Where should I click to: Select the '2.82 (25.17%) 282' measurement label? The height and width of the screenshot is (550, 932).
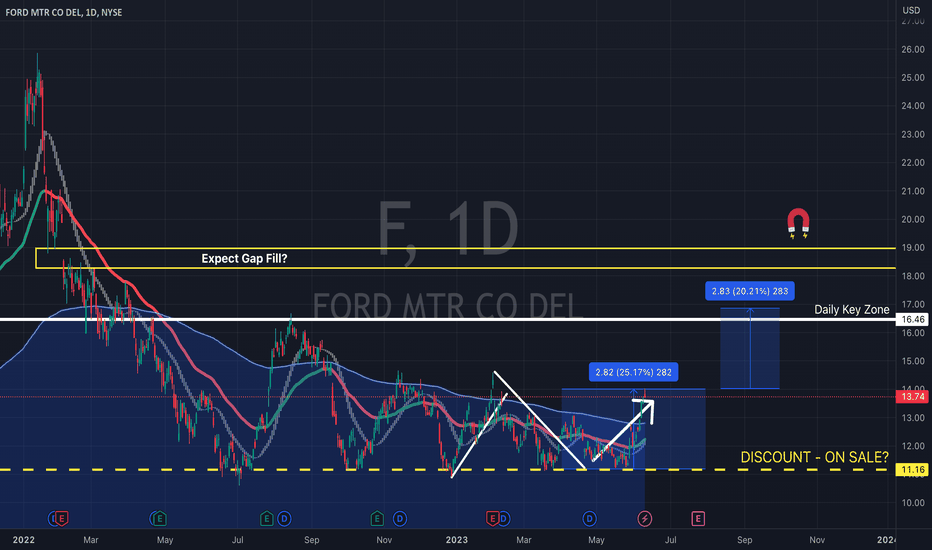tap(634, 372)
